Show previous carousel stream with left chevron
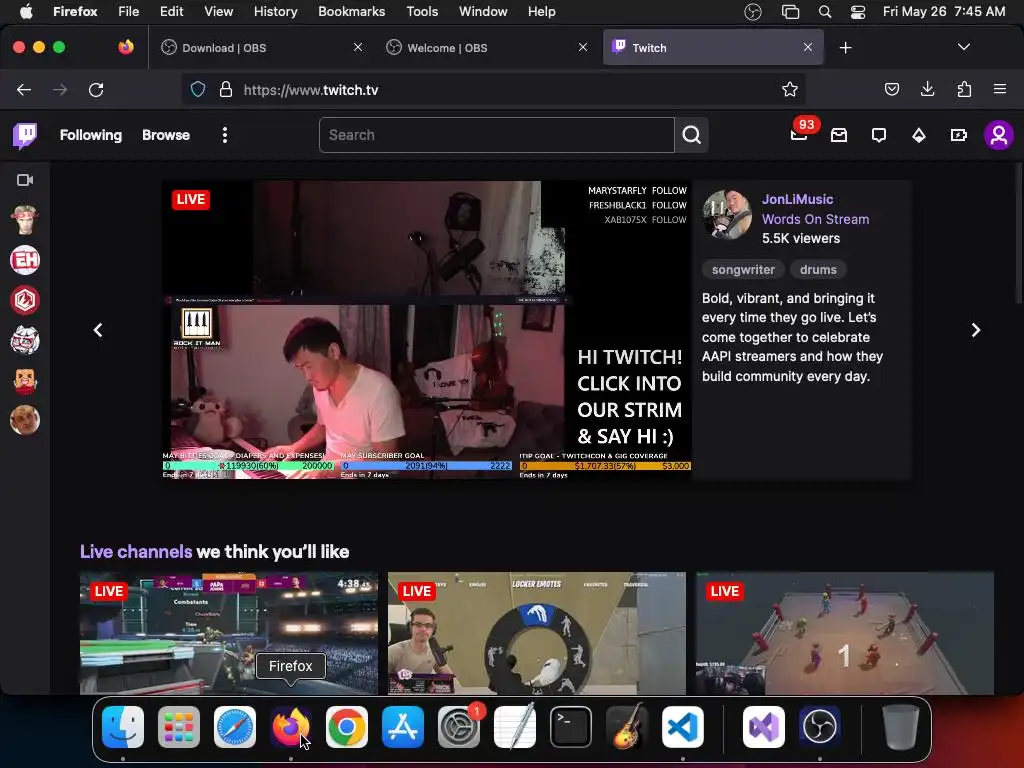The height and width of the screenshot is (768, 1024). click(98, 330)
